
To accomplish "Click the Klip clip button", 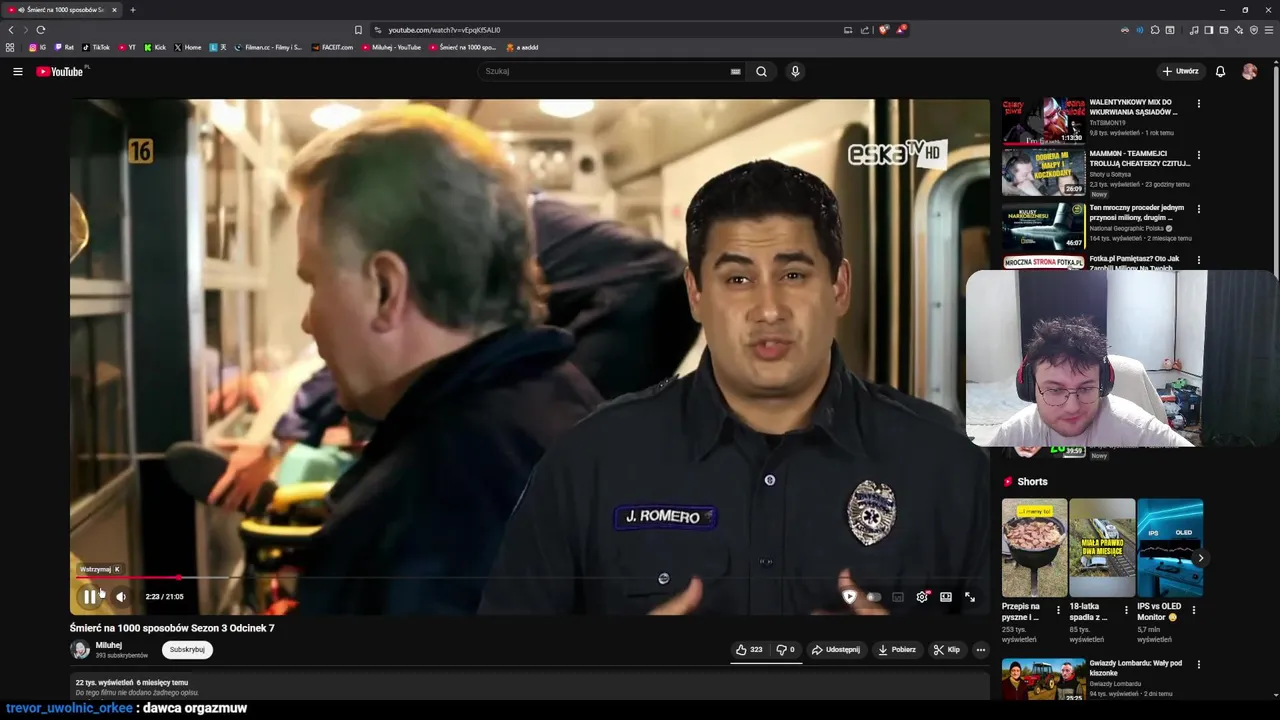I will (947, 650).
